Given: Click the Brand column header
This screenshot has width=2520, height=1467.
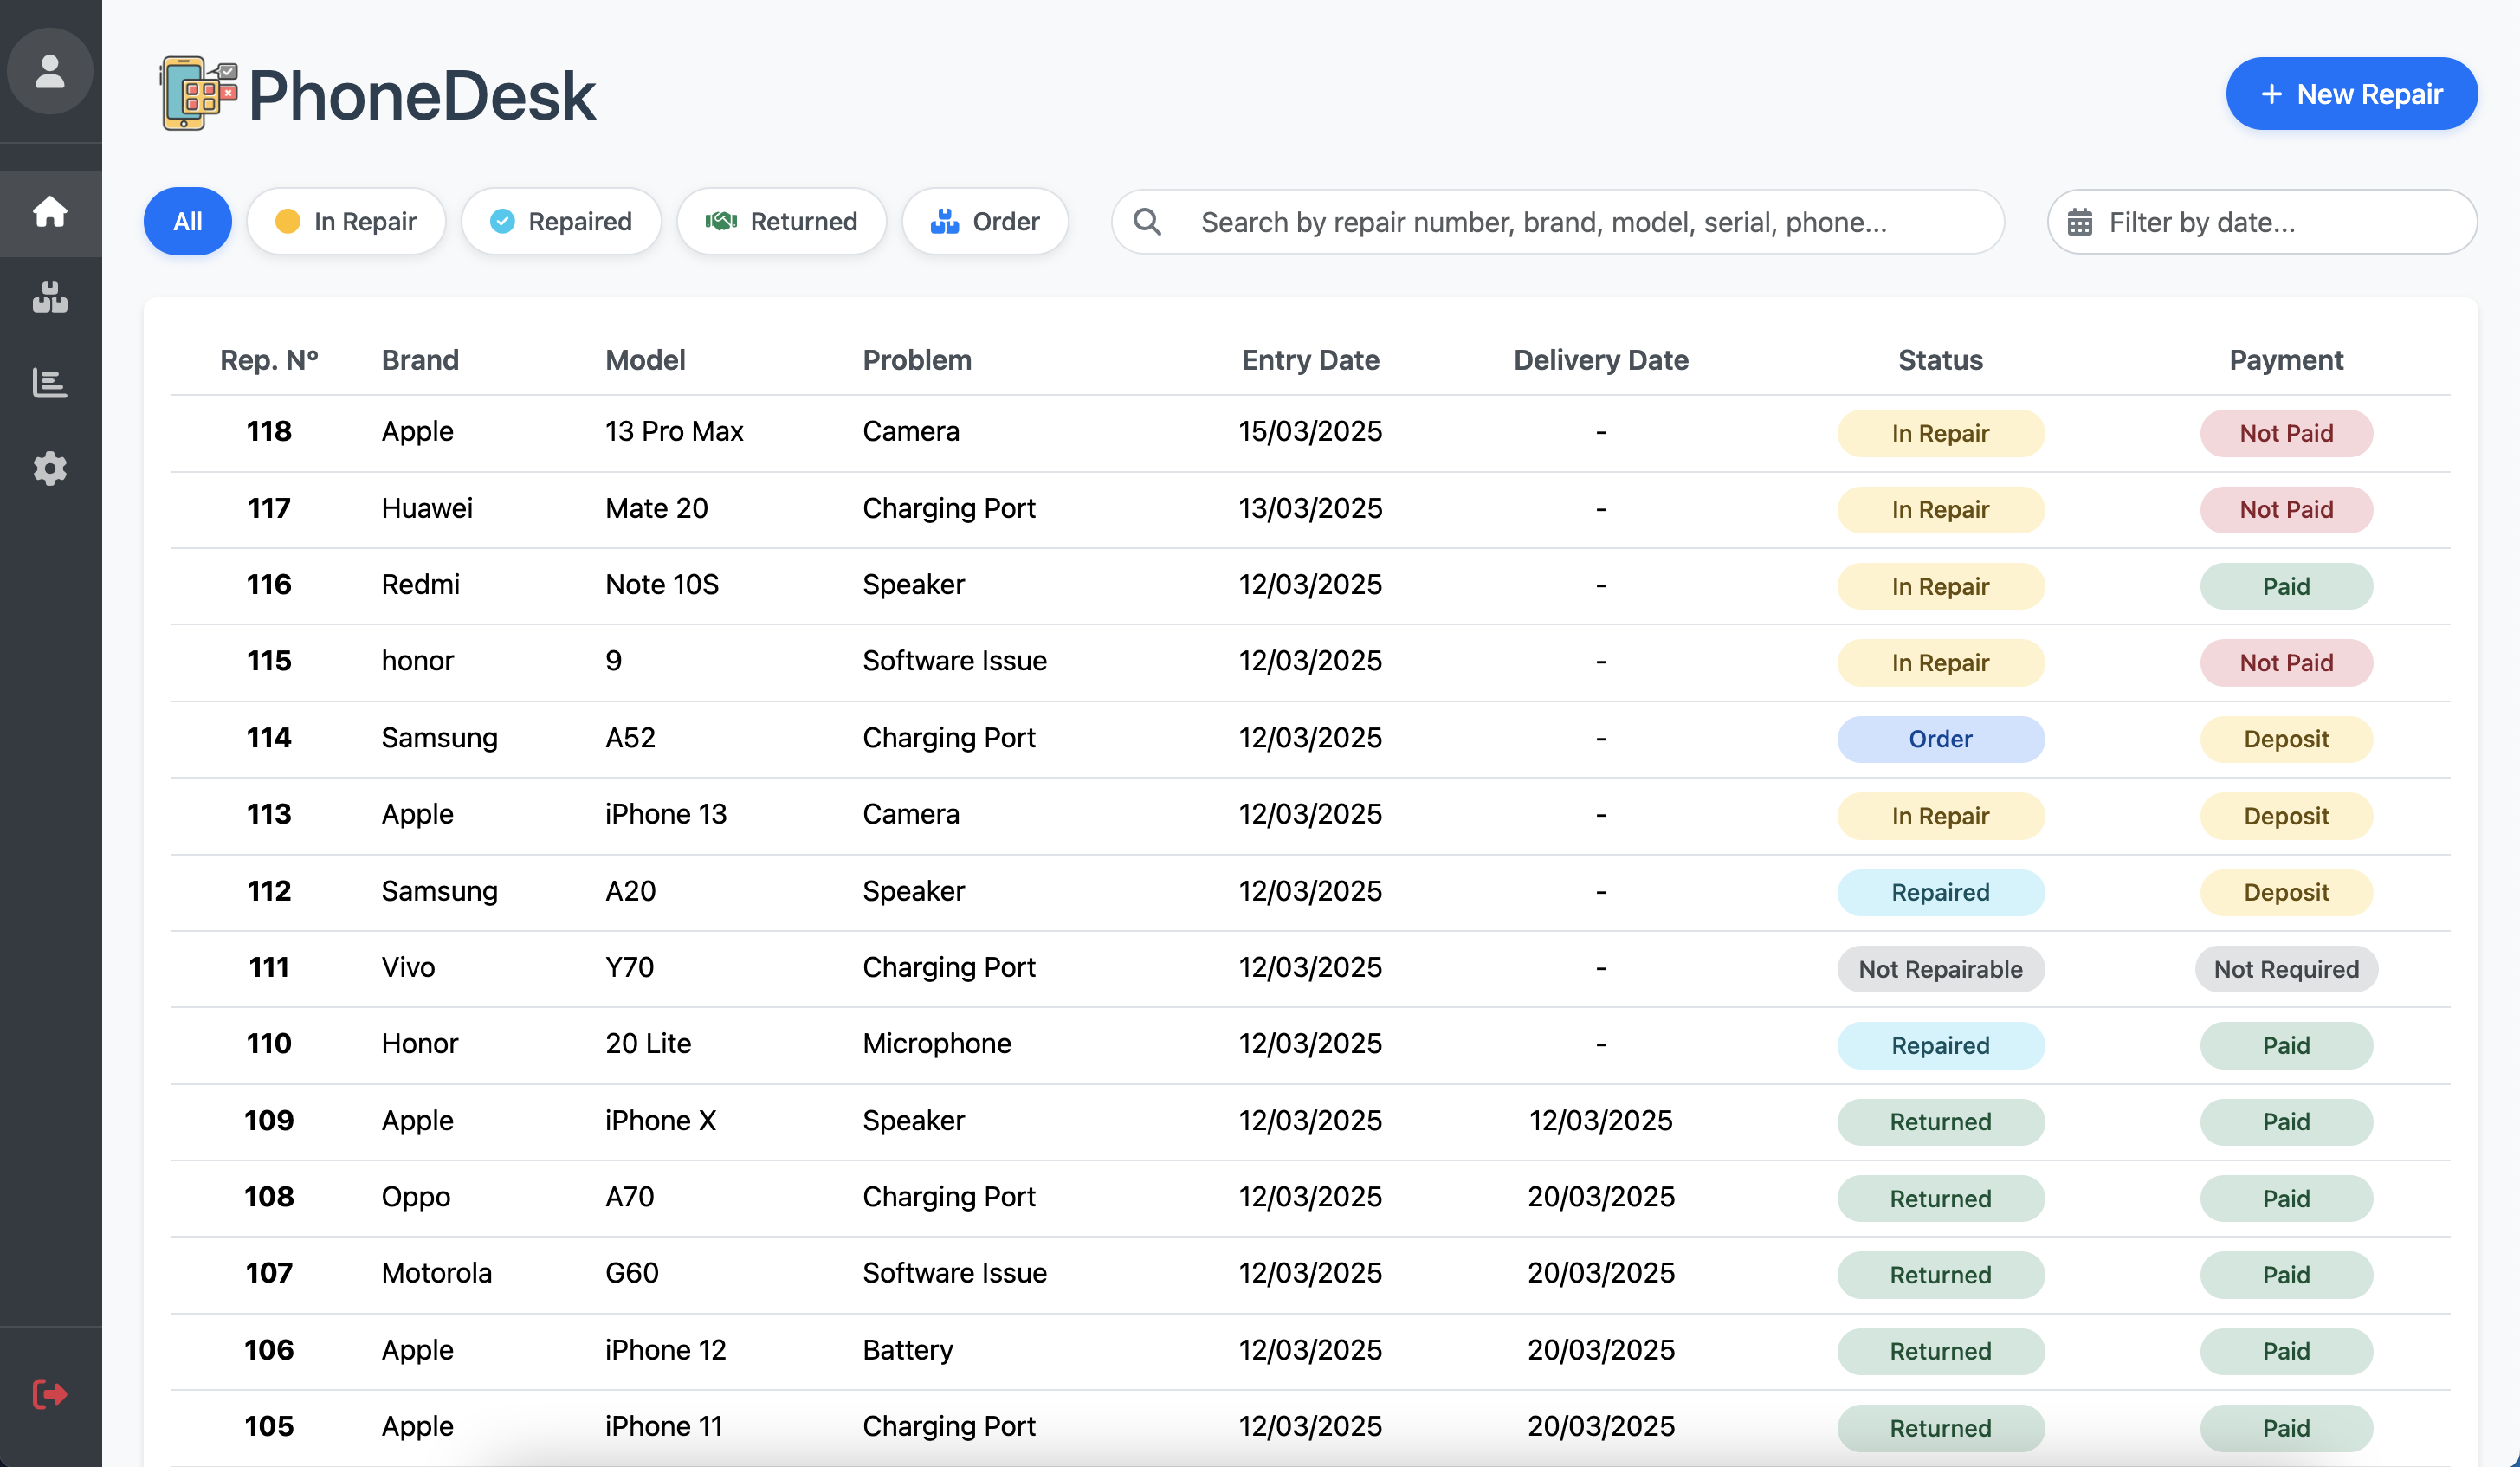Looking at the screenshot, I should click(x=420, y=360).
